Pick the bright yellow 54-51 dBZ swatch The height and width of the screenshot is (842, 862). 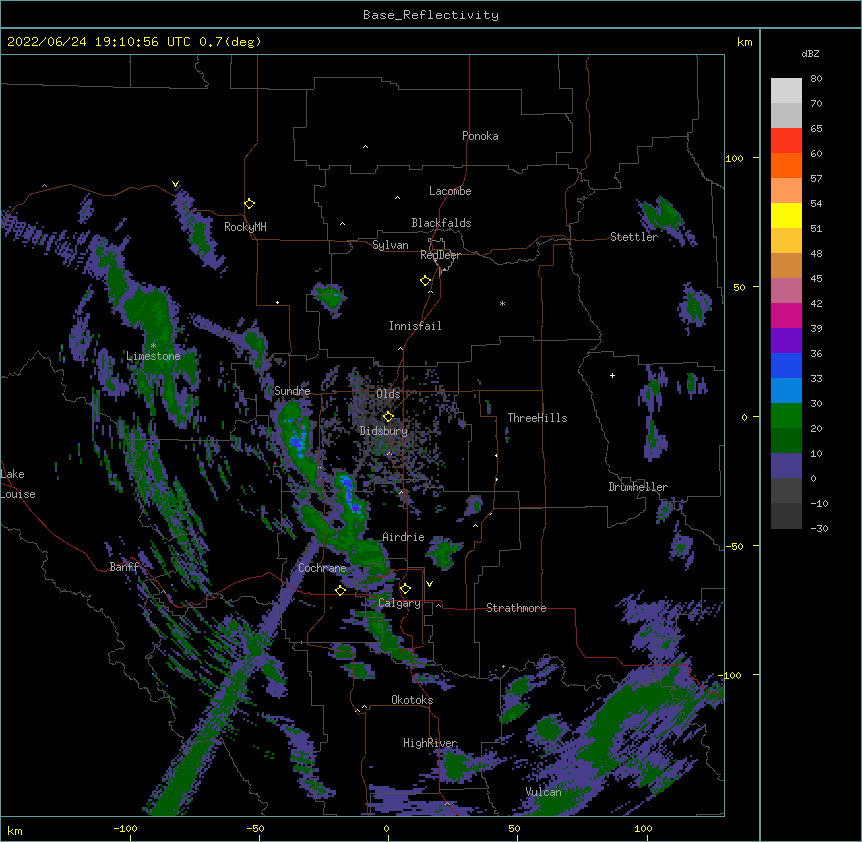786,215
